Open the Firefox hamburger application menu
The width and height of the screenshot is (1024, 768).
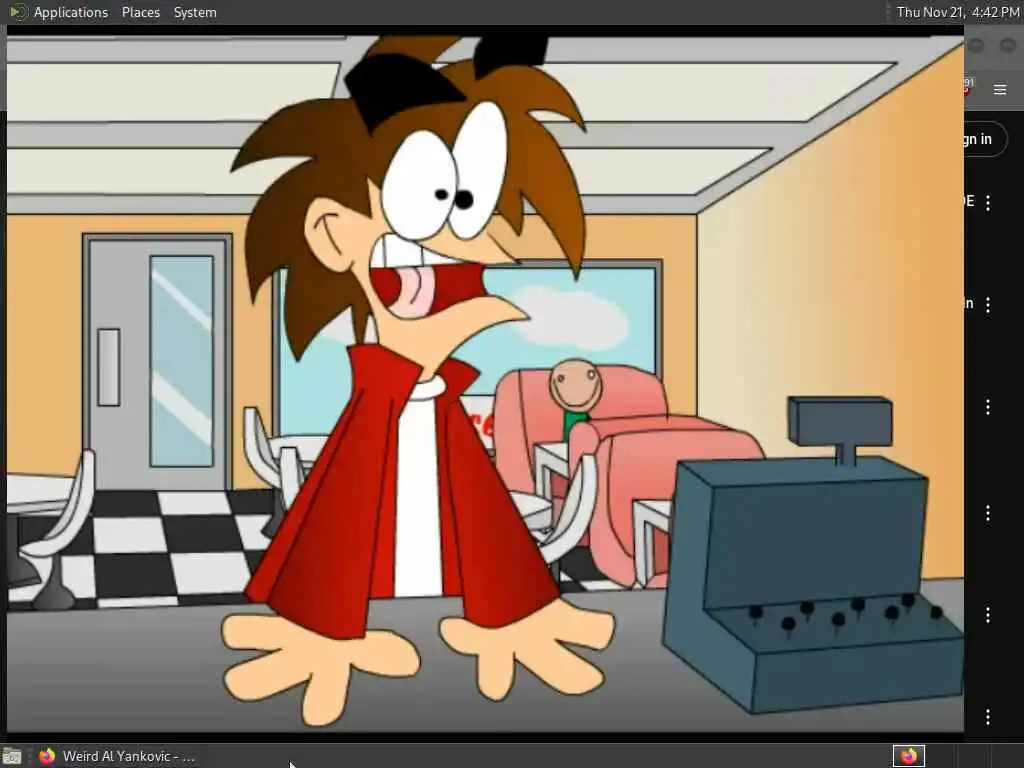click(x=1000, y=89)
